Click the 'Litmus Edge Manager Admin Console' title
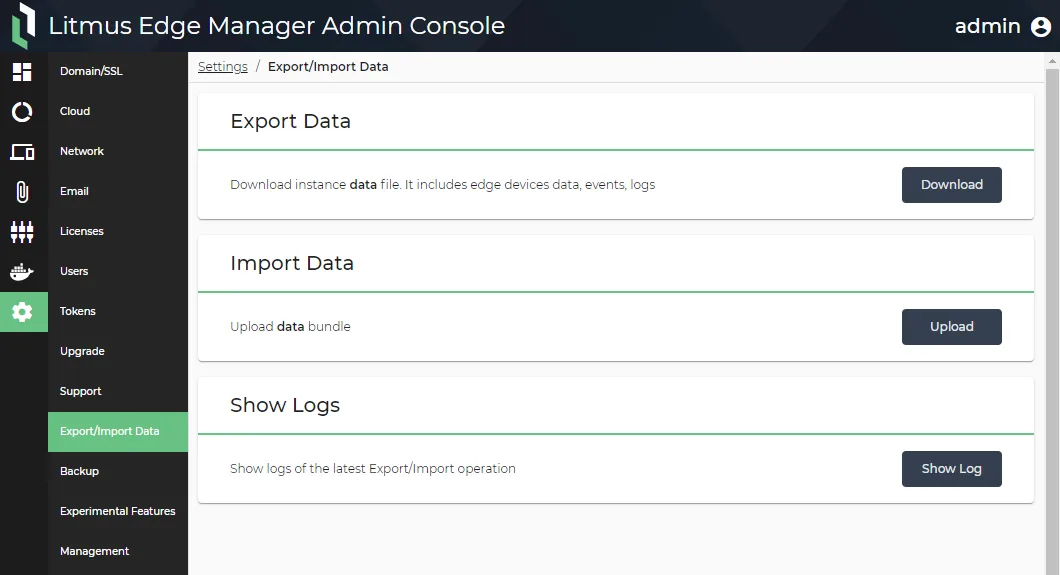 pos(276,26)
